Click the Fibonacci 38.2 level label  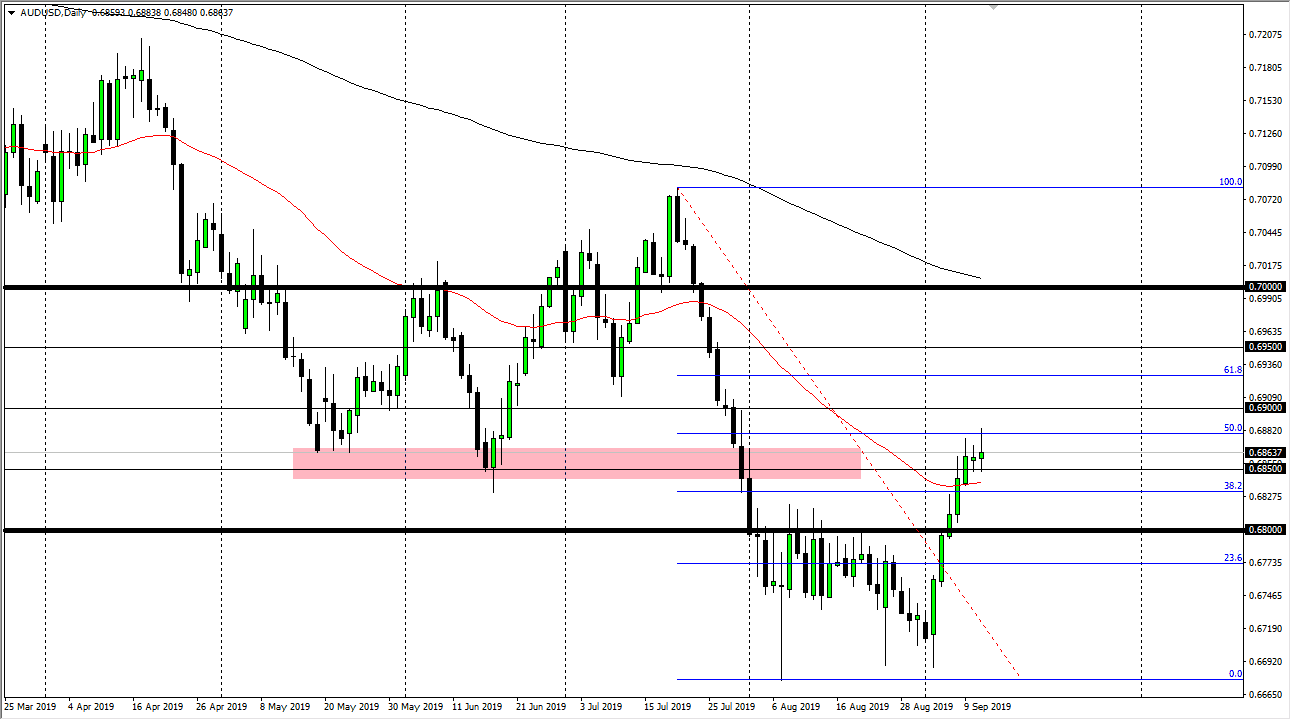(x=1232, y=486)
